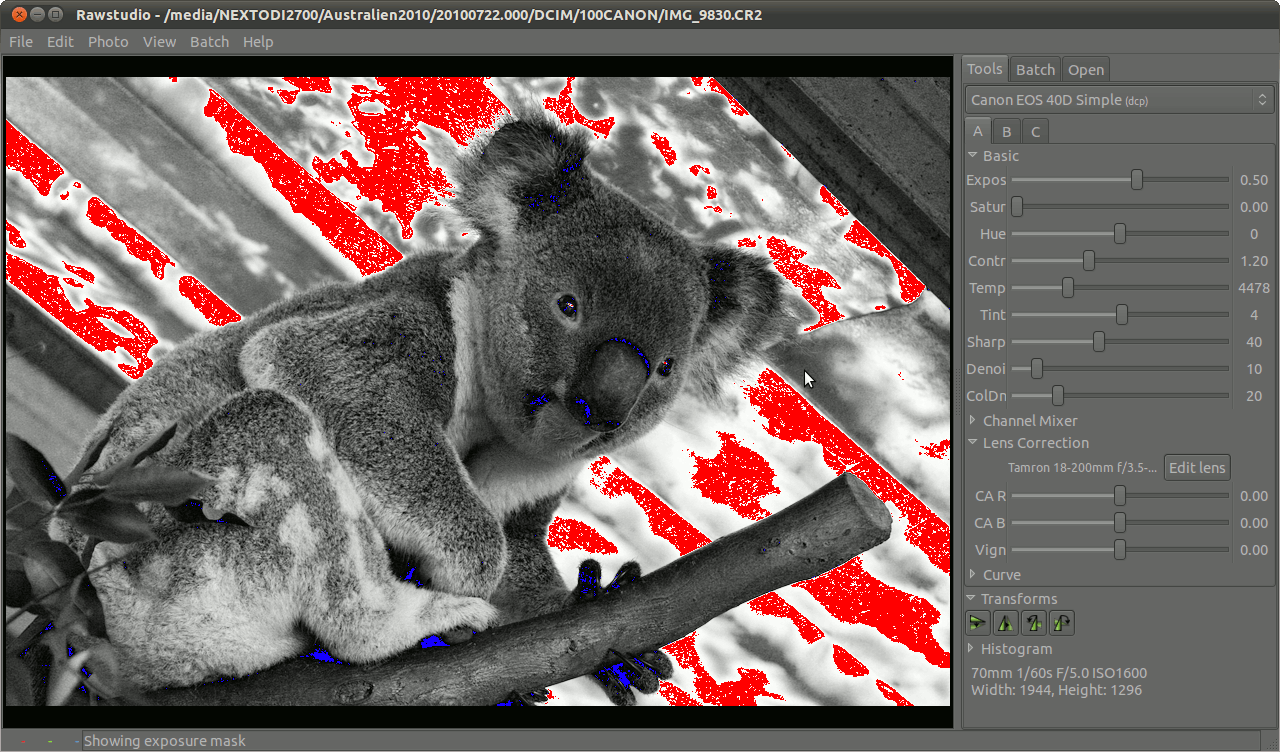Click the Contrast slider handle
The height and width of the screenshot is (752, 1280).
pyautogui.click(x=1089, y=261)
